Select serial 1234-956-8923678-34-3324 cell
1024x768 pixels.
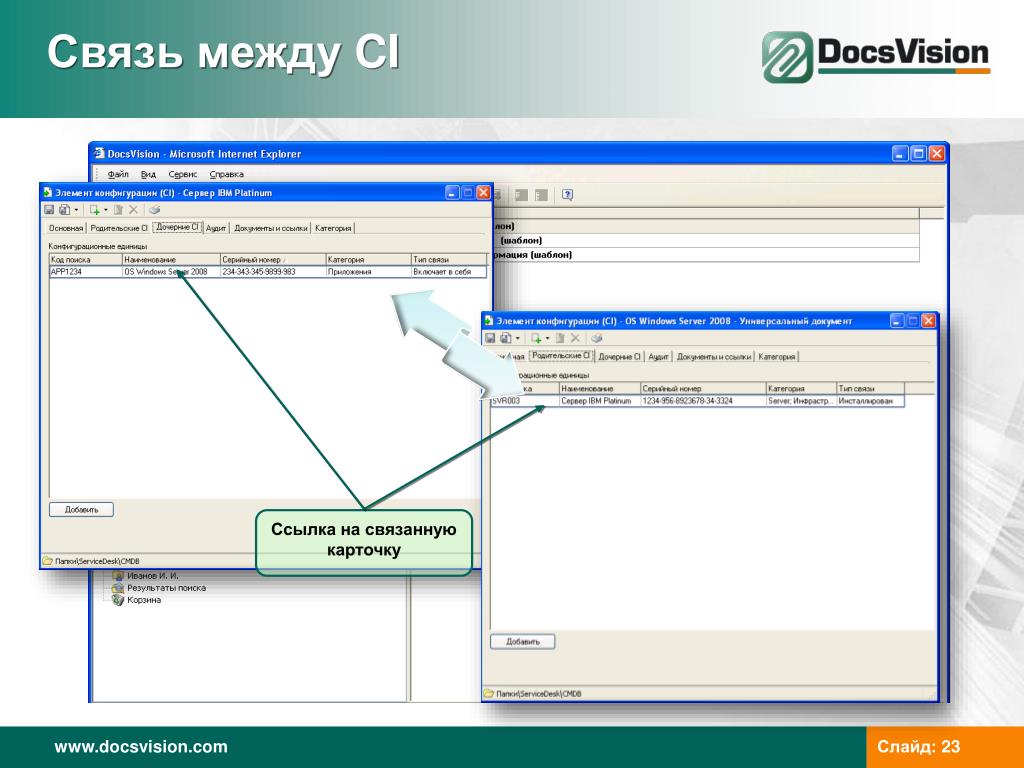click(x=703, y=401)
